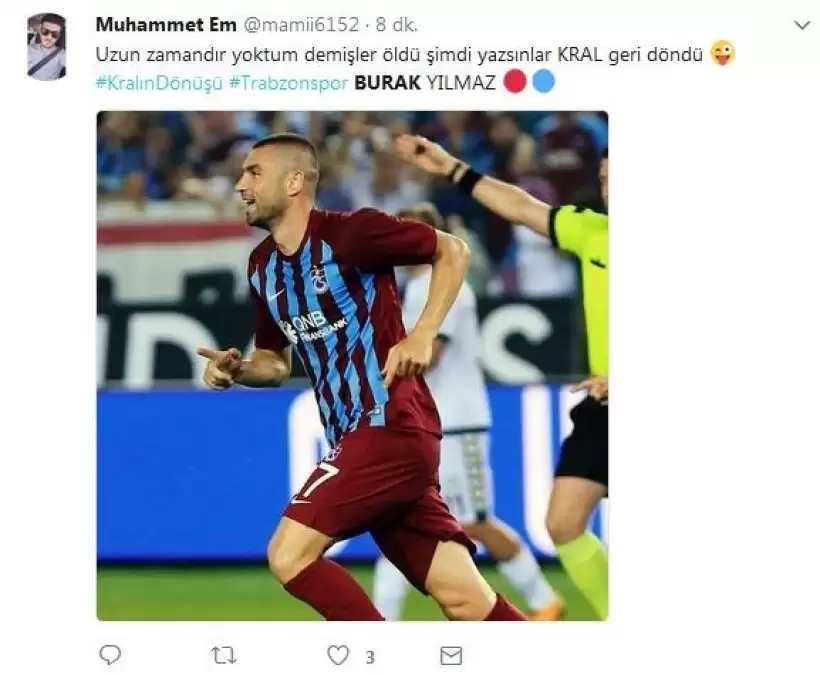The height and width of the screenshot is (675, 820).
Task: Retweet this Burak Yılmaz post
Action: (224, 655)
